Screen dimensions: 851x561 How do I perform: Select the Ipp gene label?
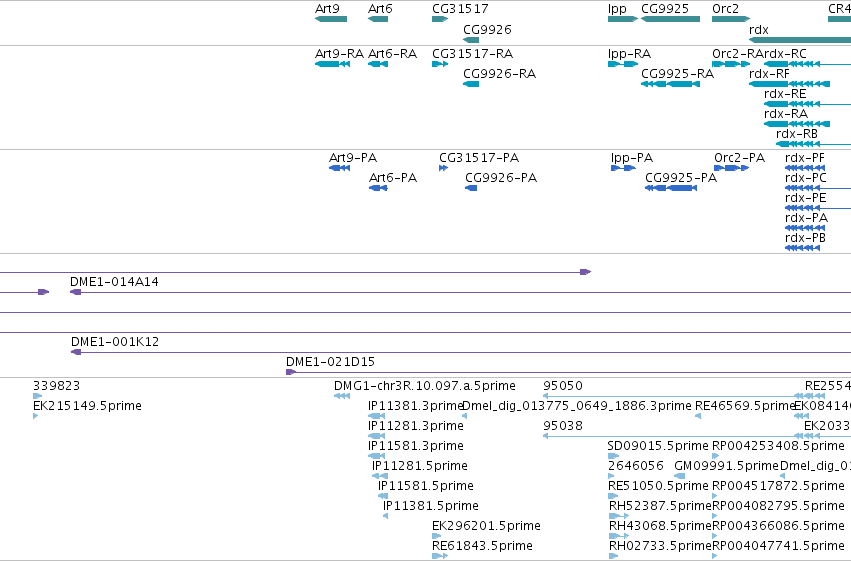617,9
